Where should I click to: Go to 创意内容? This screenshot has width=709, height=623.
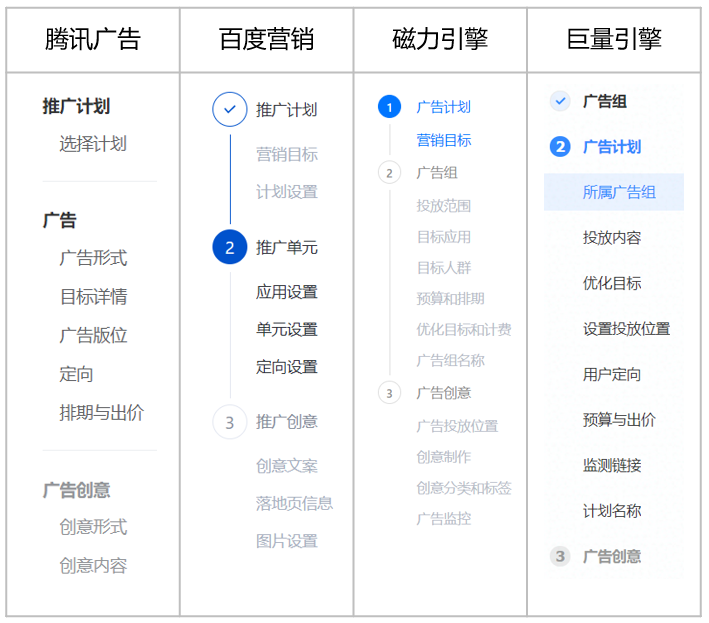point(93,566)
